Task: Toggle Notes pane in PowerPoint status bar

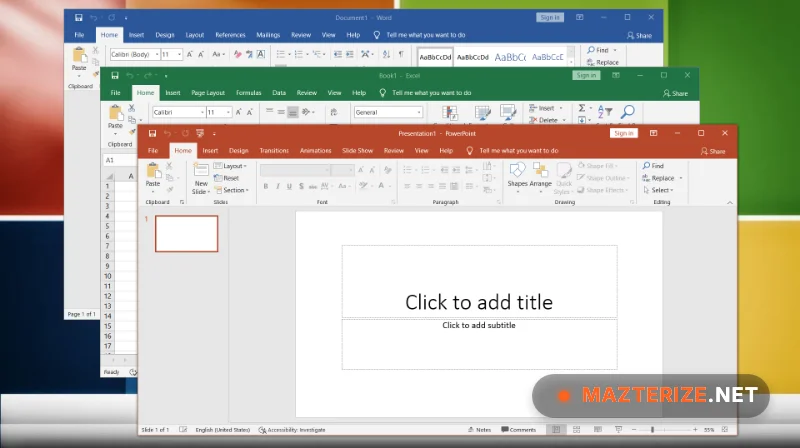Action: [x=479, y=430]
